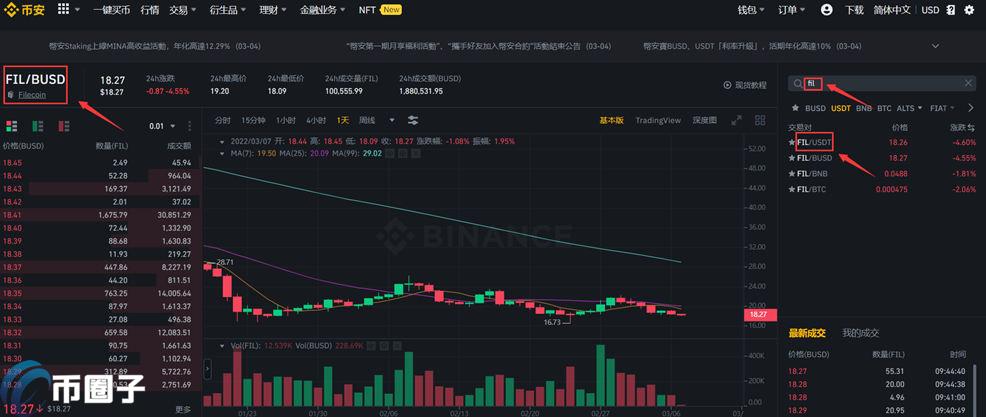Change language via 简体中文
986x417 pixels.
pos(892,10)
